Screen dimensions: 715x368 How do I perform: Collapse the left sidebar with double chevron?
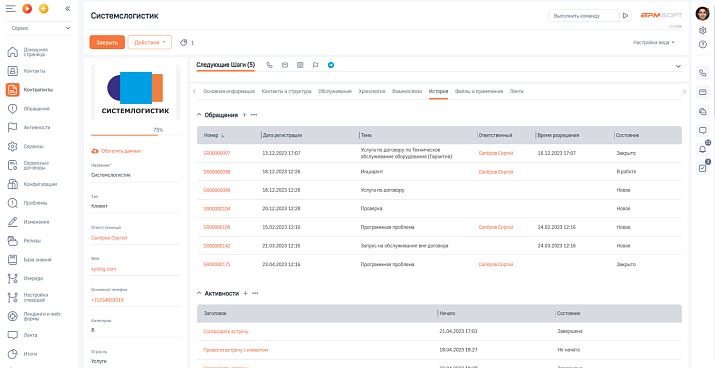(67, 8)
